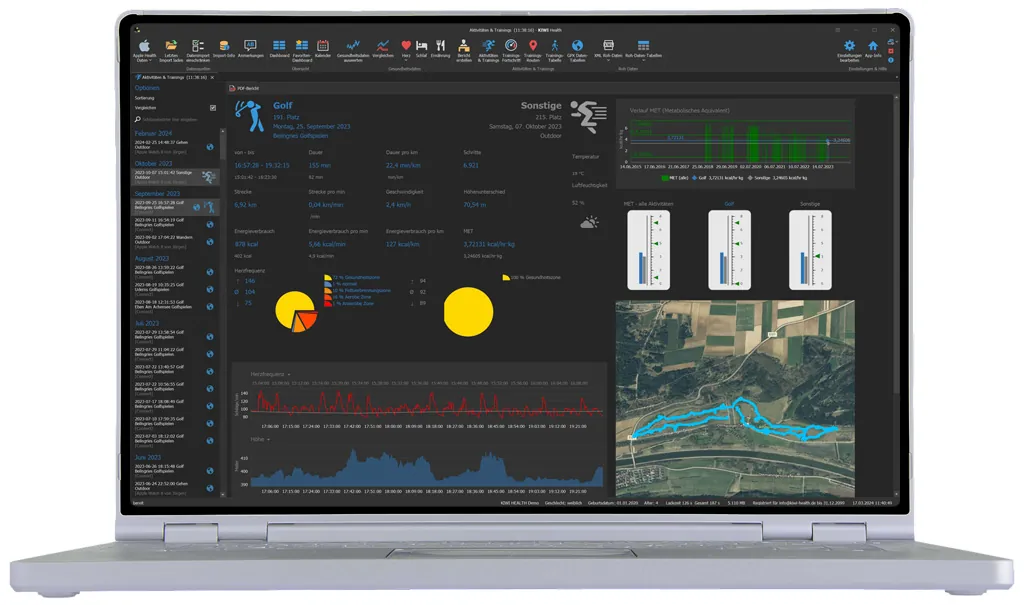The height and width of the screenshot is (605, 1024).
Task: Click Bericht erstellen icon
Action: tap(464, 47)
